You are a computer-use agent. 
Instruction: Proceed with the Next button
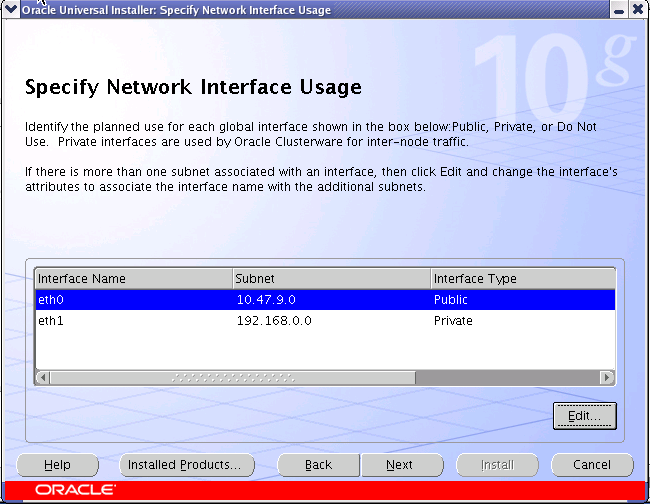(x=402, y=465)
